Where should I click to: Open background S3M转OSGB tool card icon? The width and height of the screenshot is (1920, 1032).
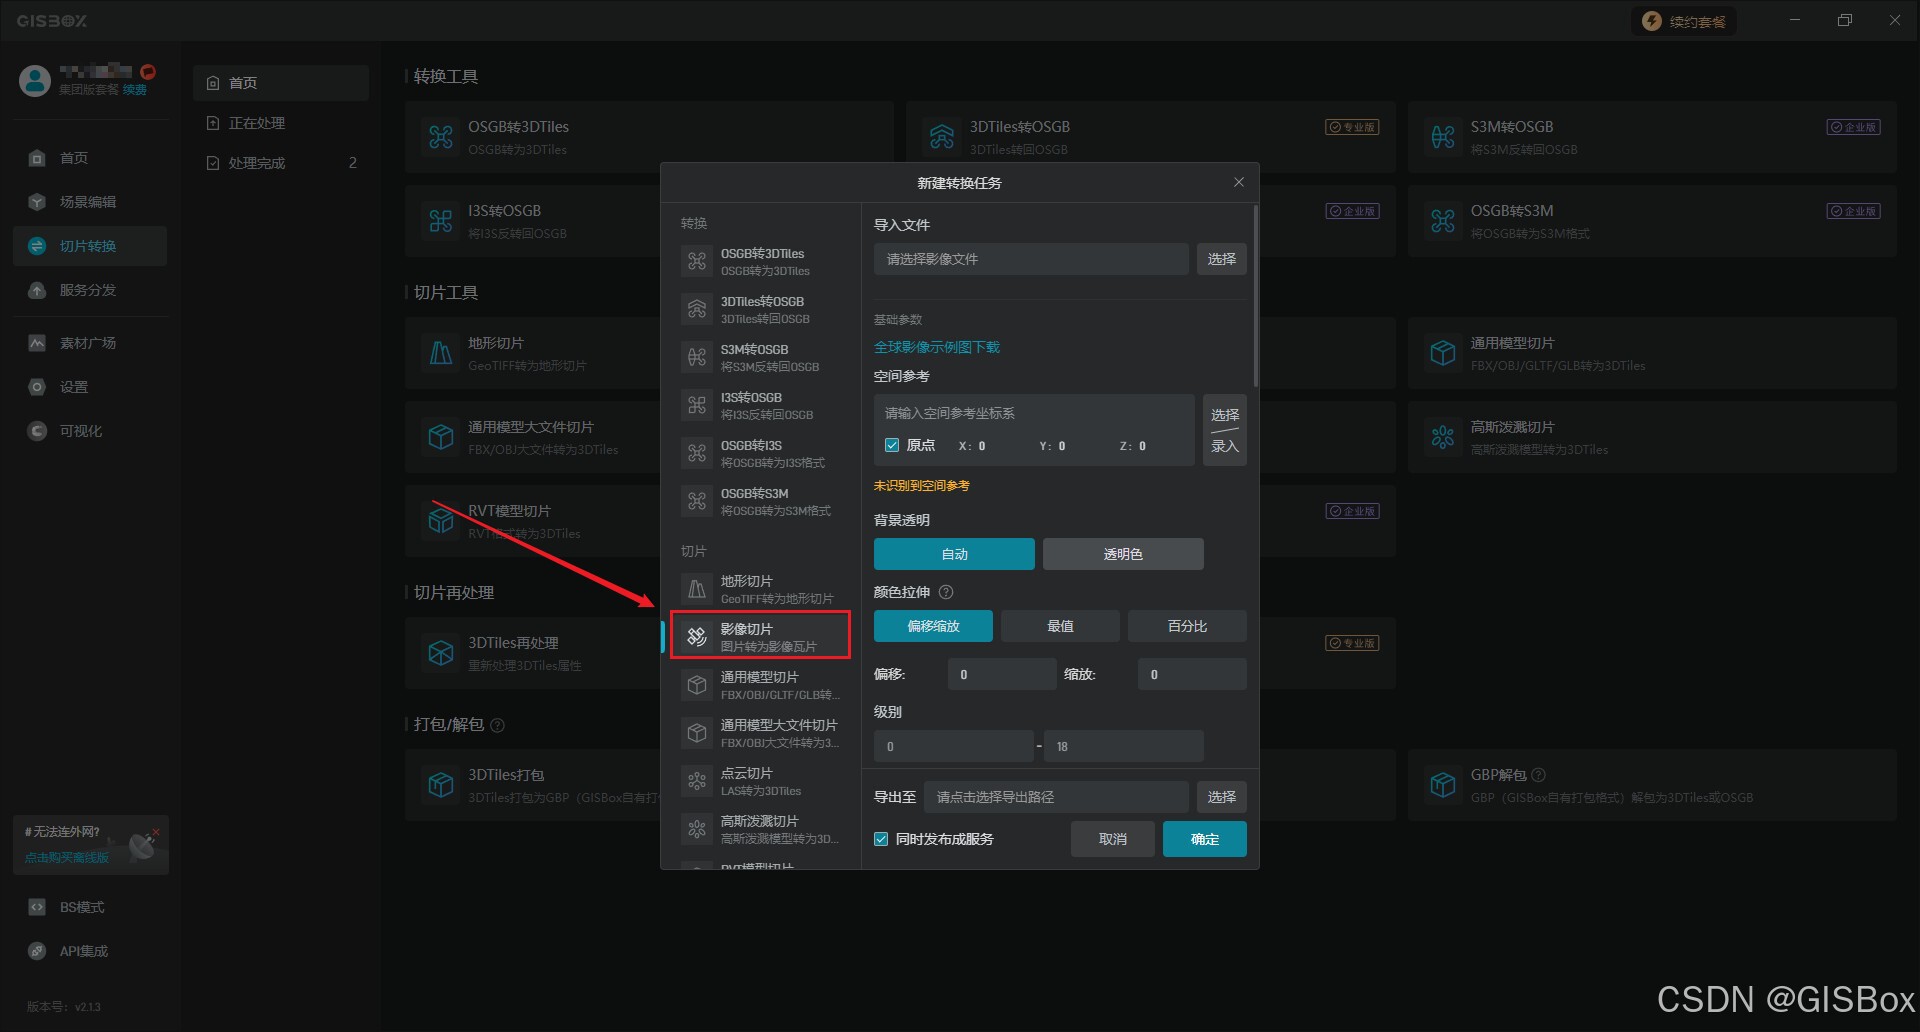click(1443, 137)
